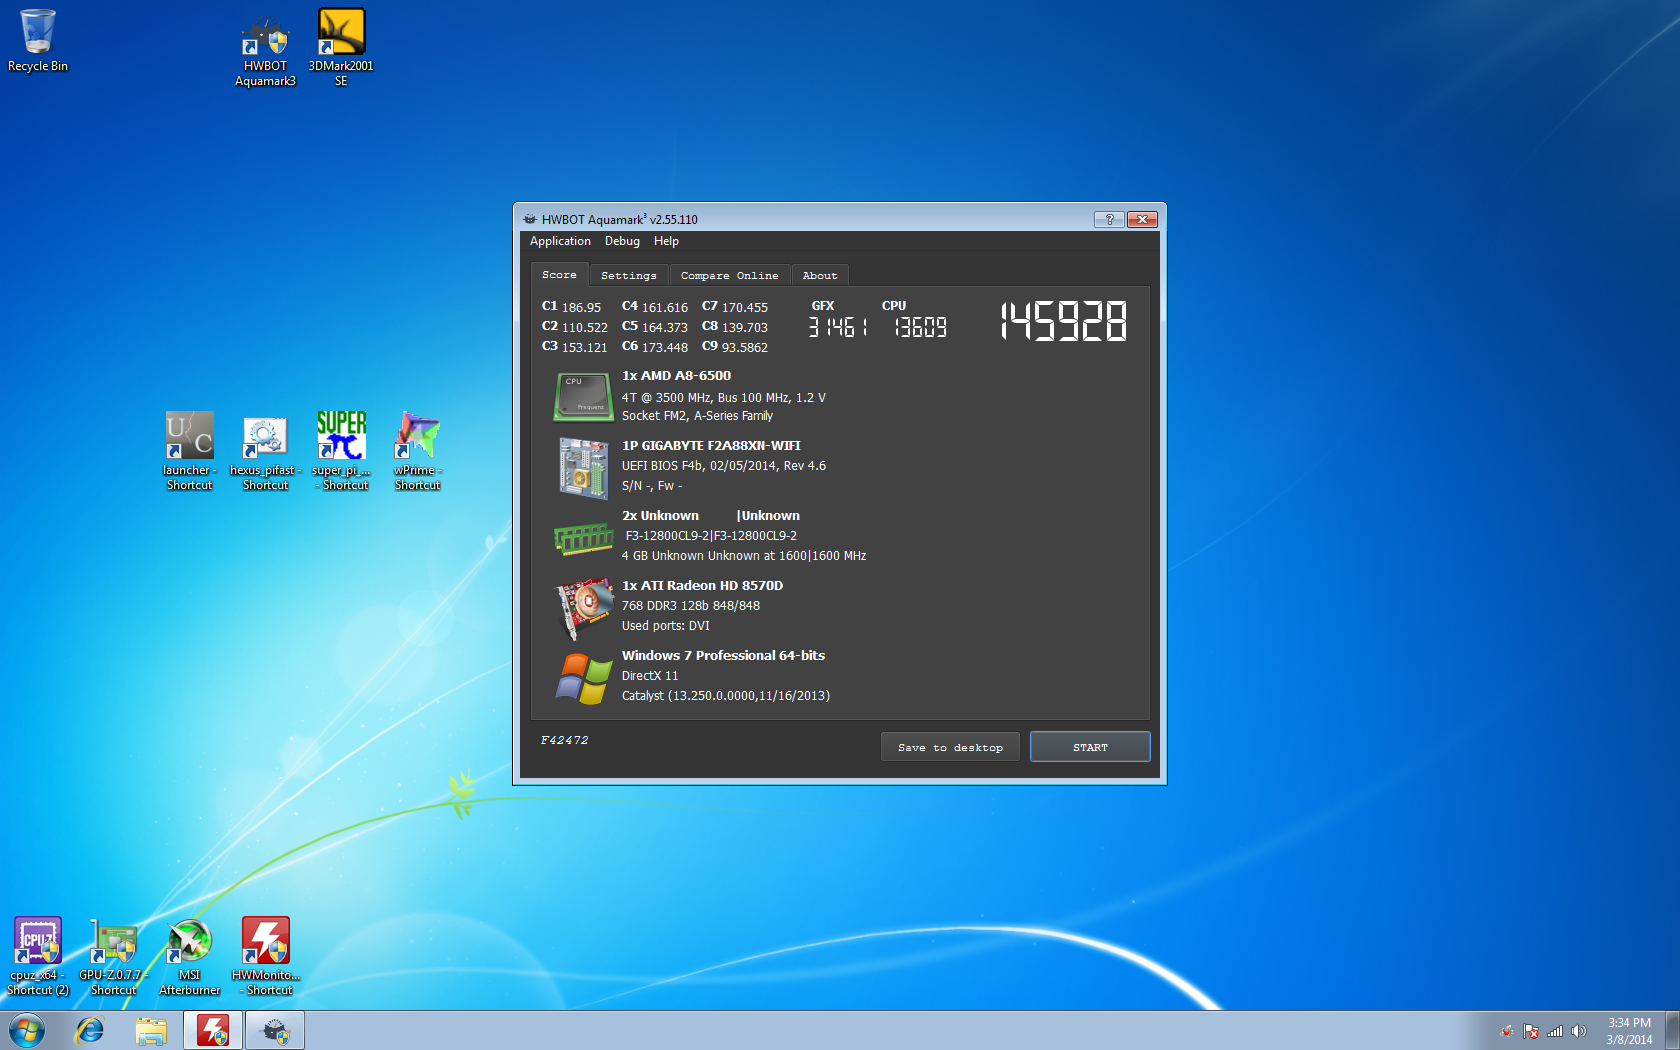Switch to the Score tab
Viewport: 1680px width, 1050px height.
[x=559, y=274]
